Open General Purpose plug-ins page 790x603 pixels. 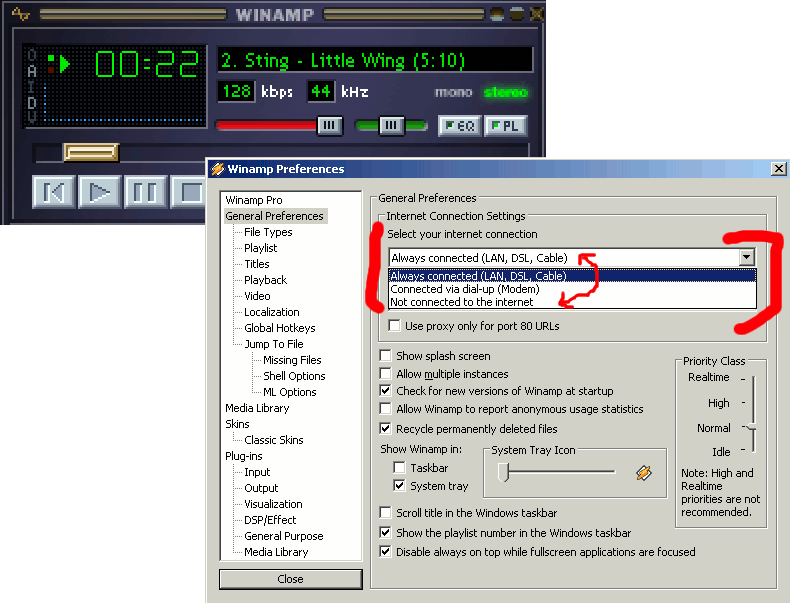pyautogui.click(x=284, y=536)
